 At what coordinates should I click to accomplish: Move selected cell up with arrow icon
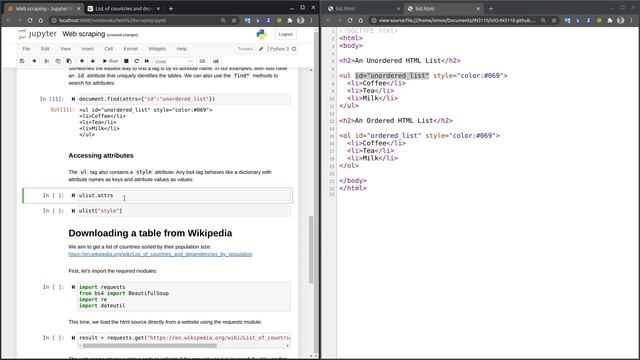pos(82,61)
